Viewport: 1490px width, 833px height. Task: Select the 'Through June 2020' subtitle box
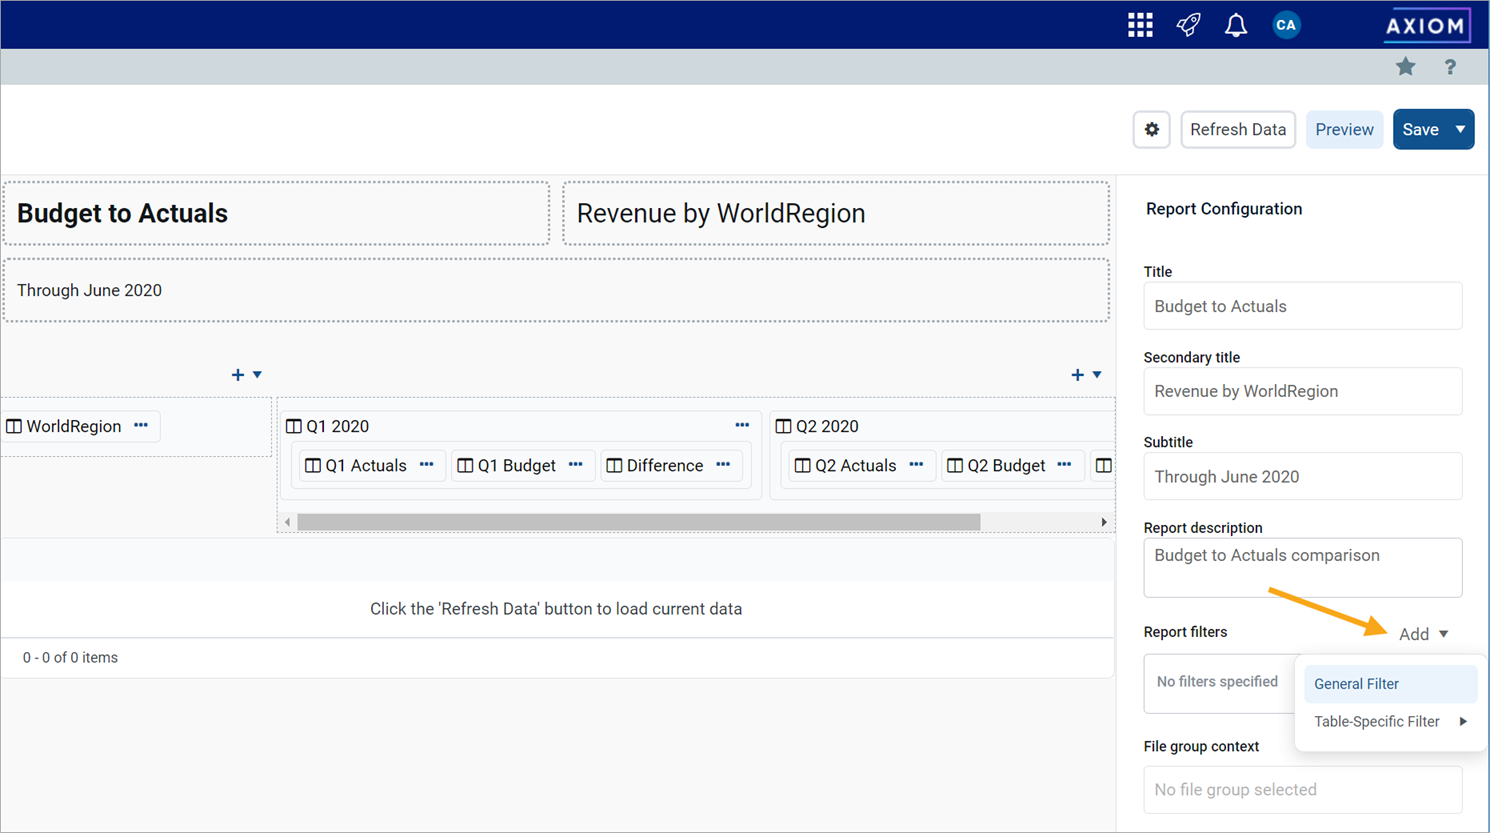click(x=556, y=290)
